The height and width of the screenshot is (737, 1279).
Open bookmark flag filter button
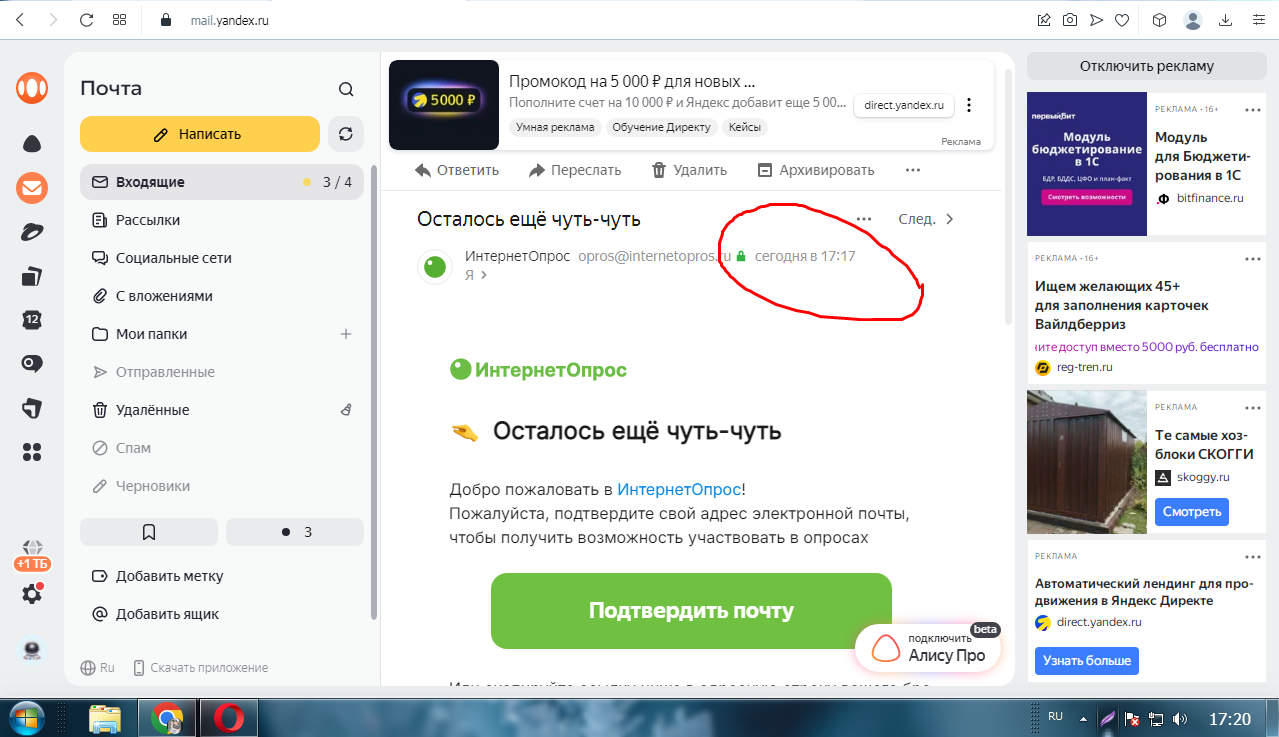pos(149,532)
